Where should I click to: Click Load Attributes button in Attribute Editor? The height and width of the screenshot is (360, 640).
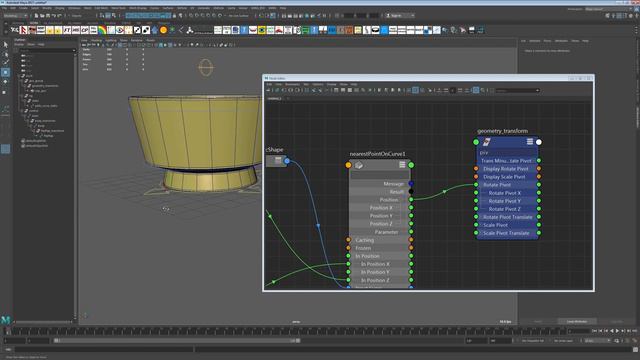coord(576,321)
